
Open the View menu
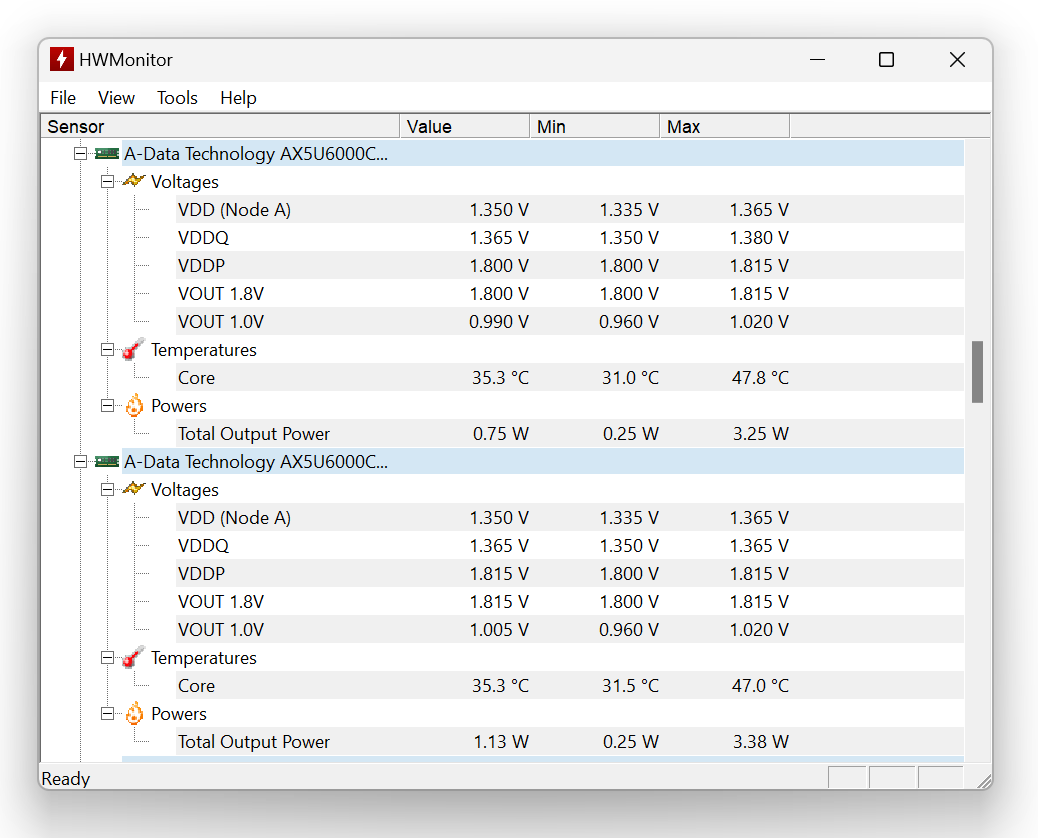tap(116, 98)
